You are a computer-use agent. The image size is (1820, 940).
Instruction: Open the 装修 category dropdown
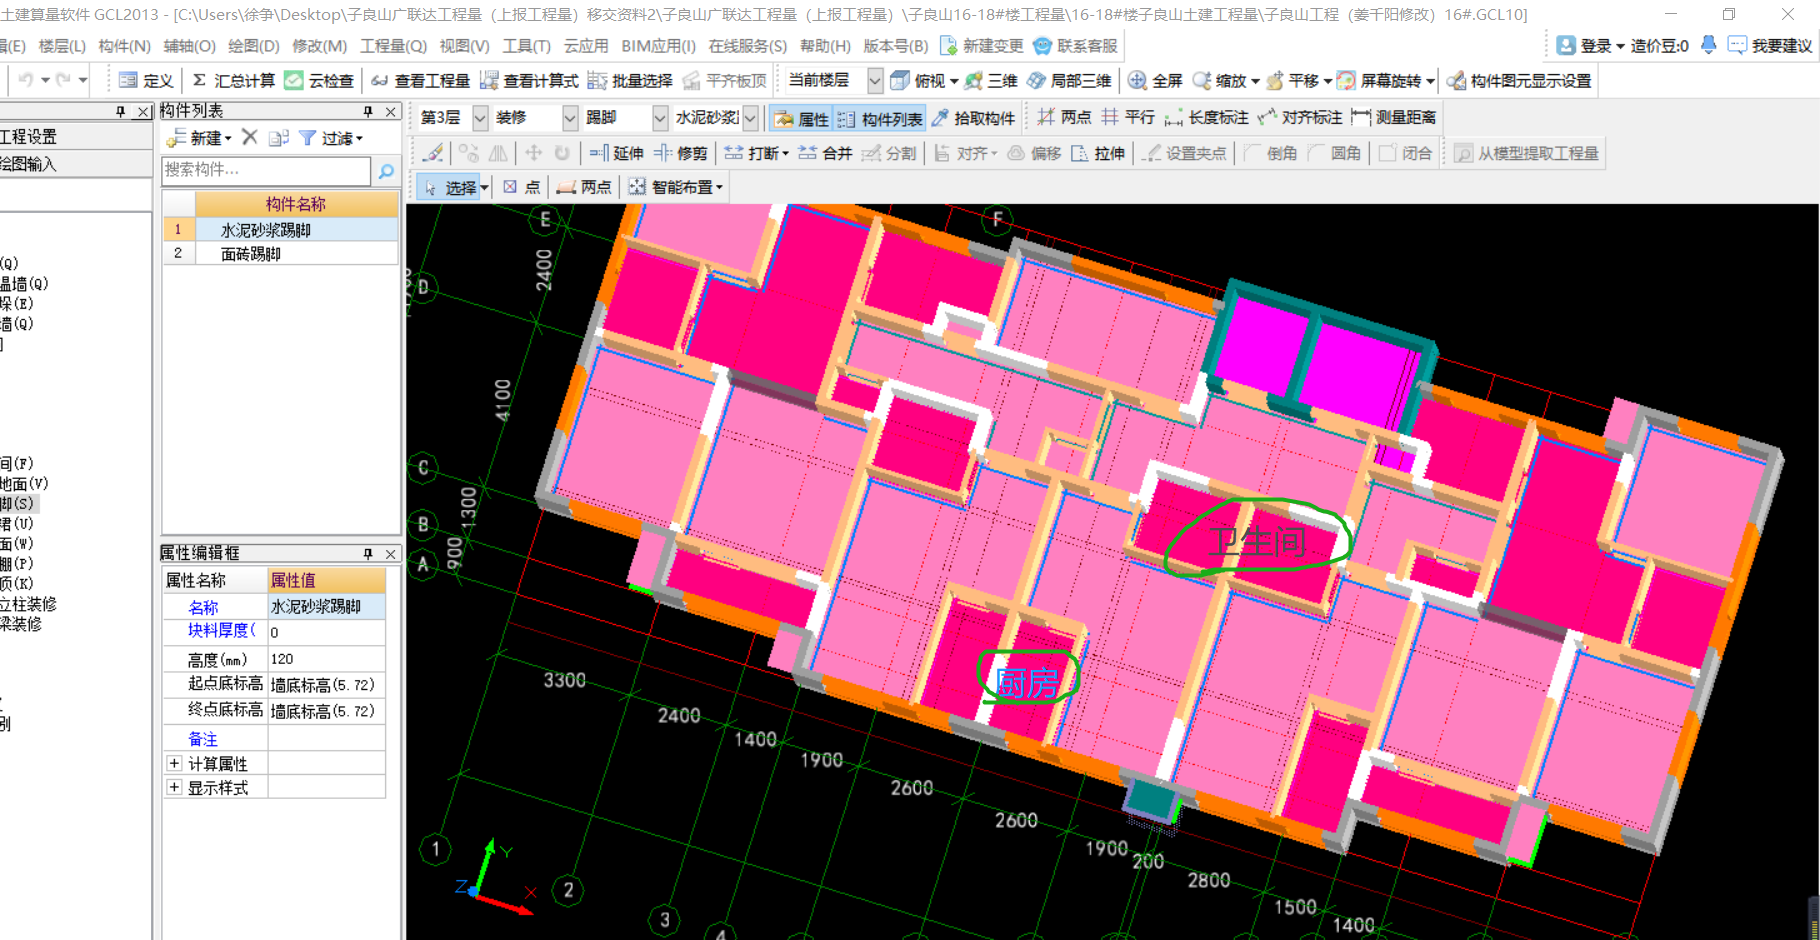pyautogui.click(x=570, y=118)
